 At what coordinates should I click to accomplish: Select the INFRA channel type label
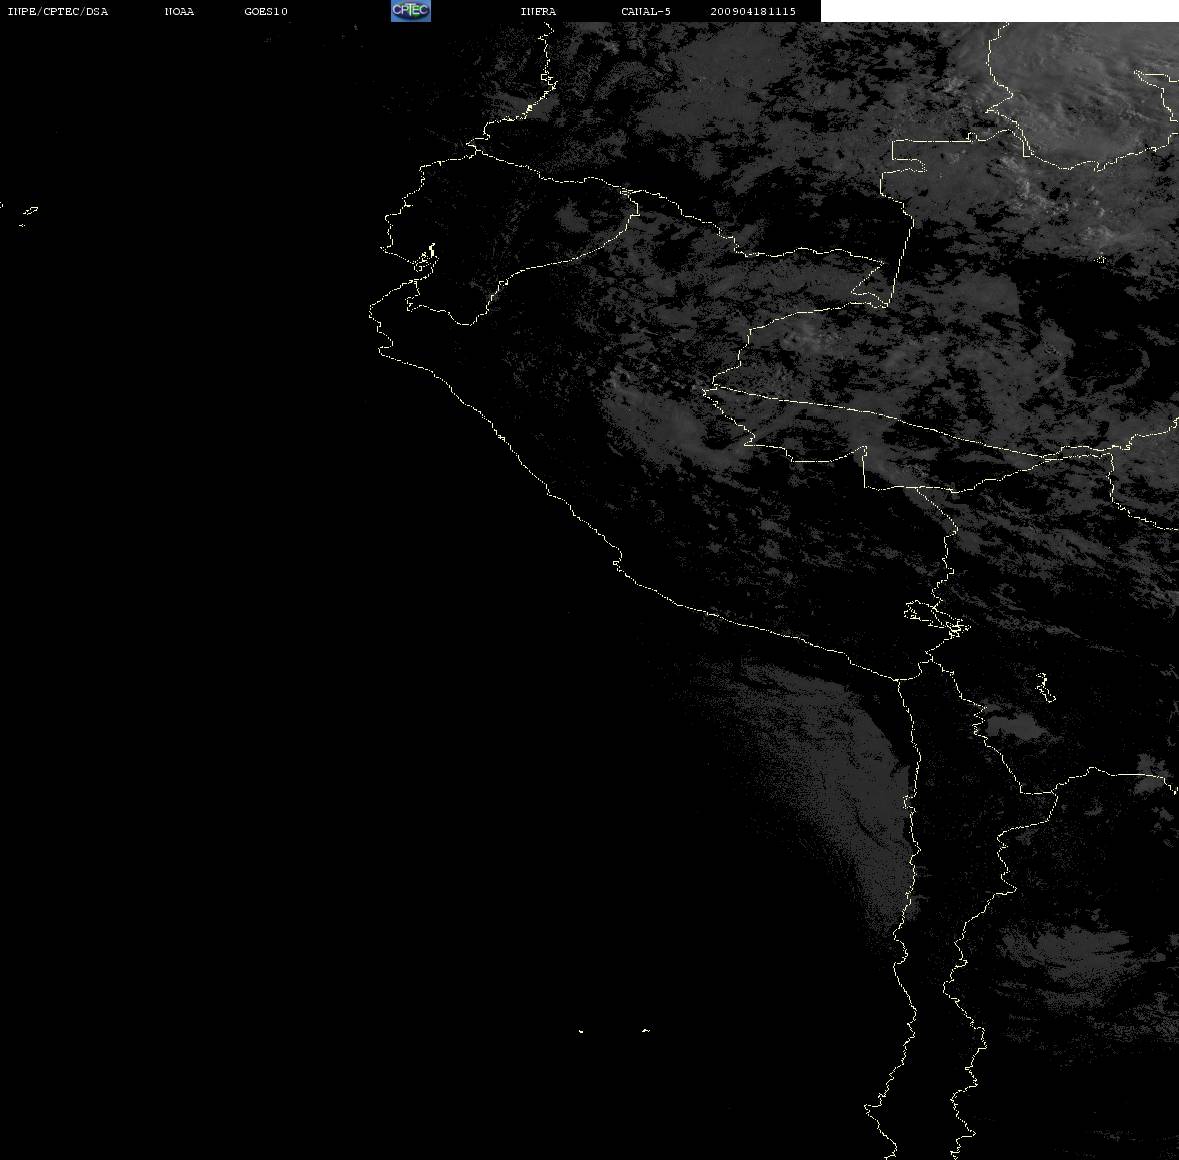click(x=538, y=11)
